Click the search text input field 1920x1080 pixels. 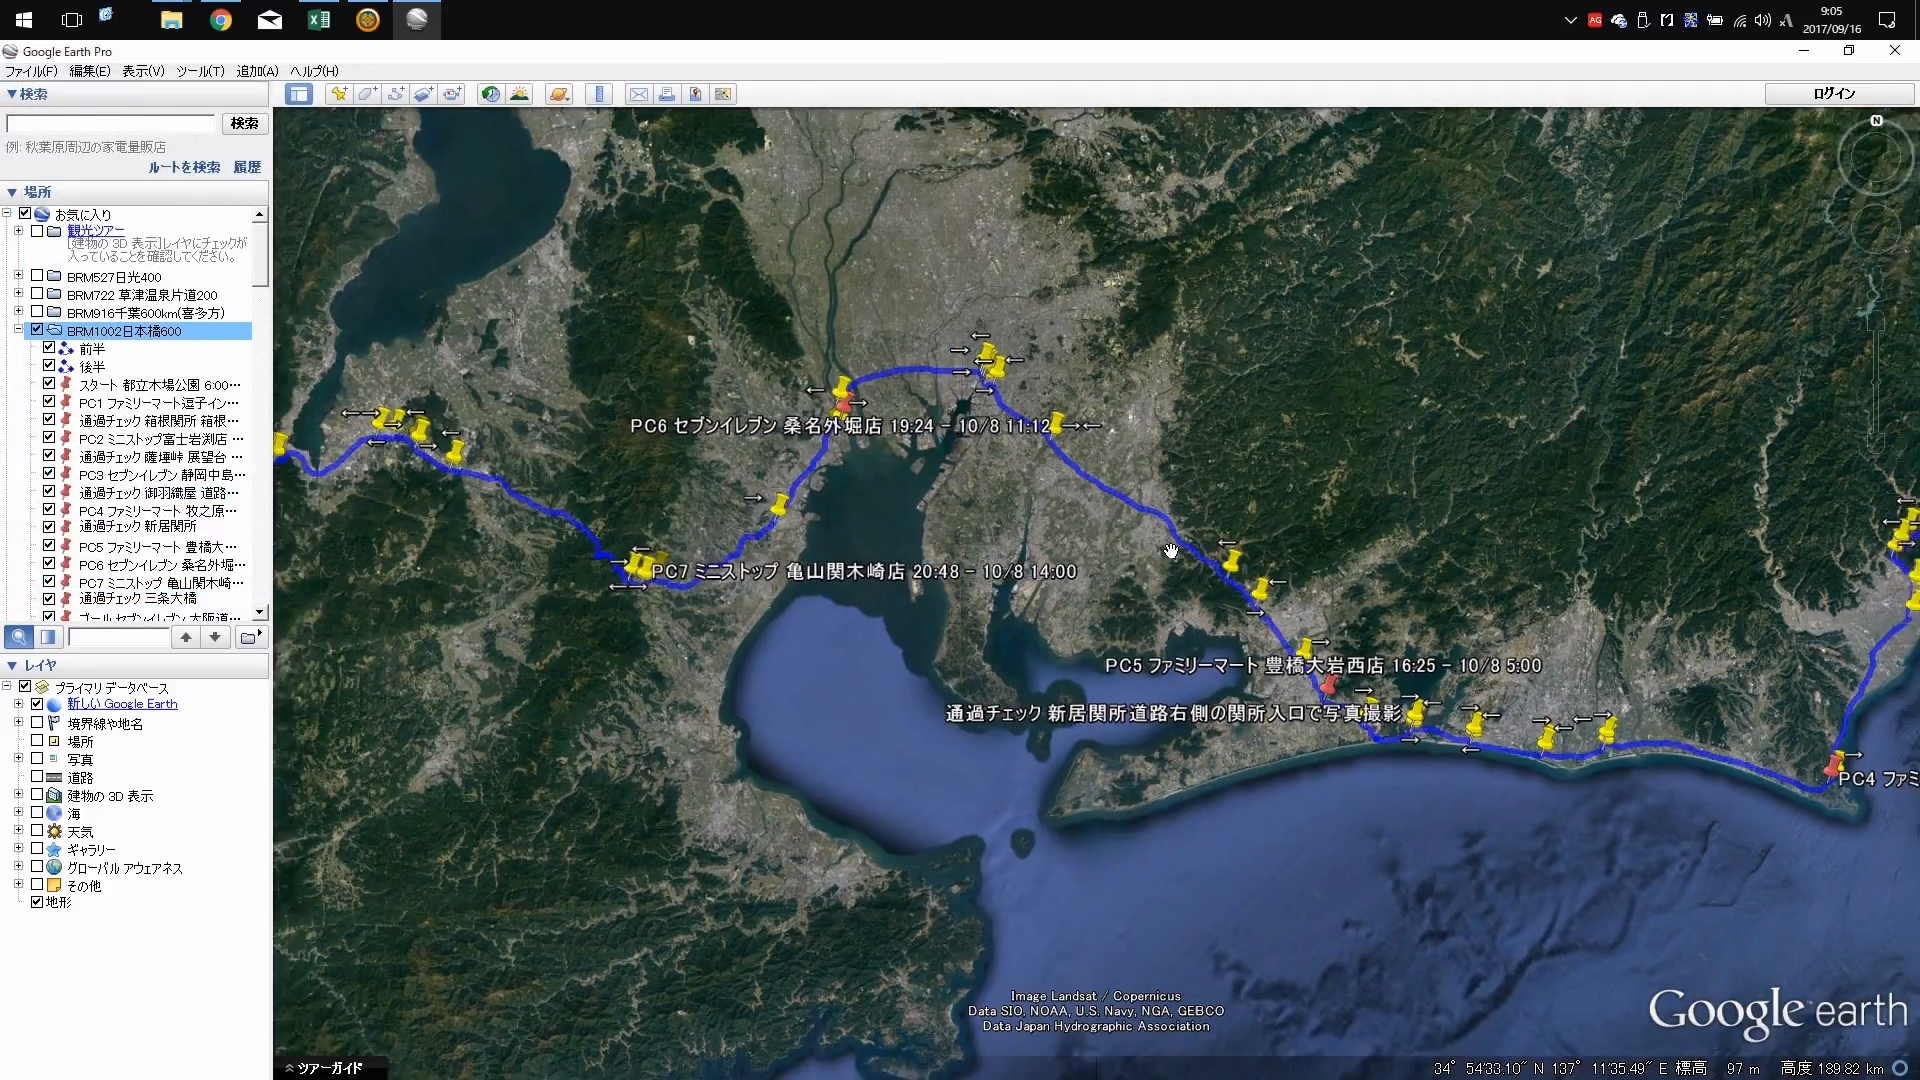coord(111,123)
